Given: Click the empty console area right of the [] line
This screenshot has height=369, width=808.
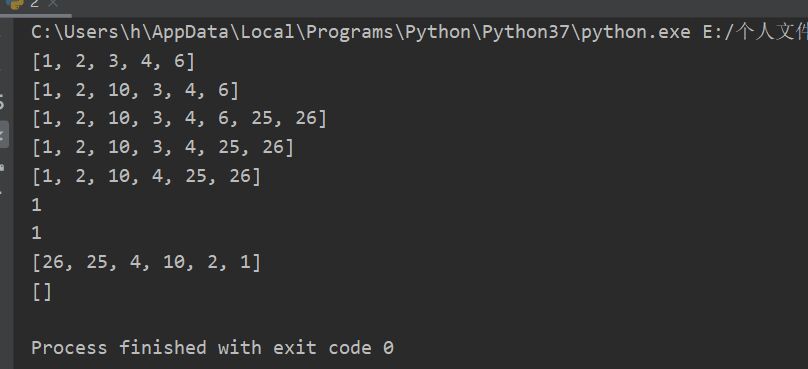Looking at the screenshot, I should pyautogui.click(x=430, y=292).
